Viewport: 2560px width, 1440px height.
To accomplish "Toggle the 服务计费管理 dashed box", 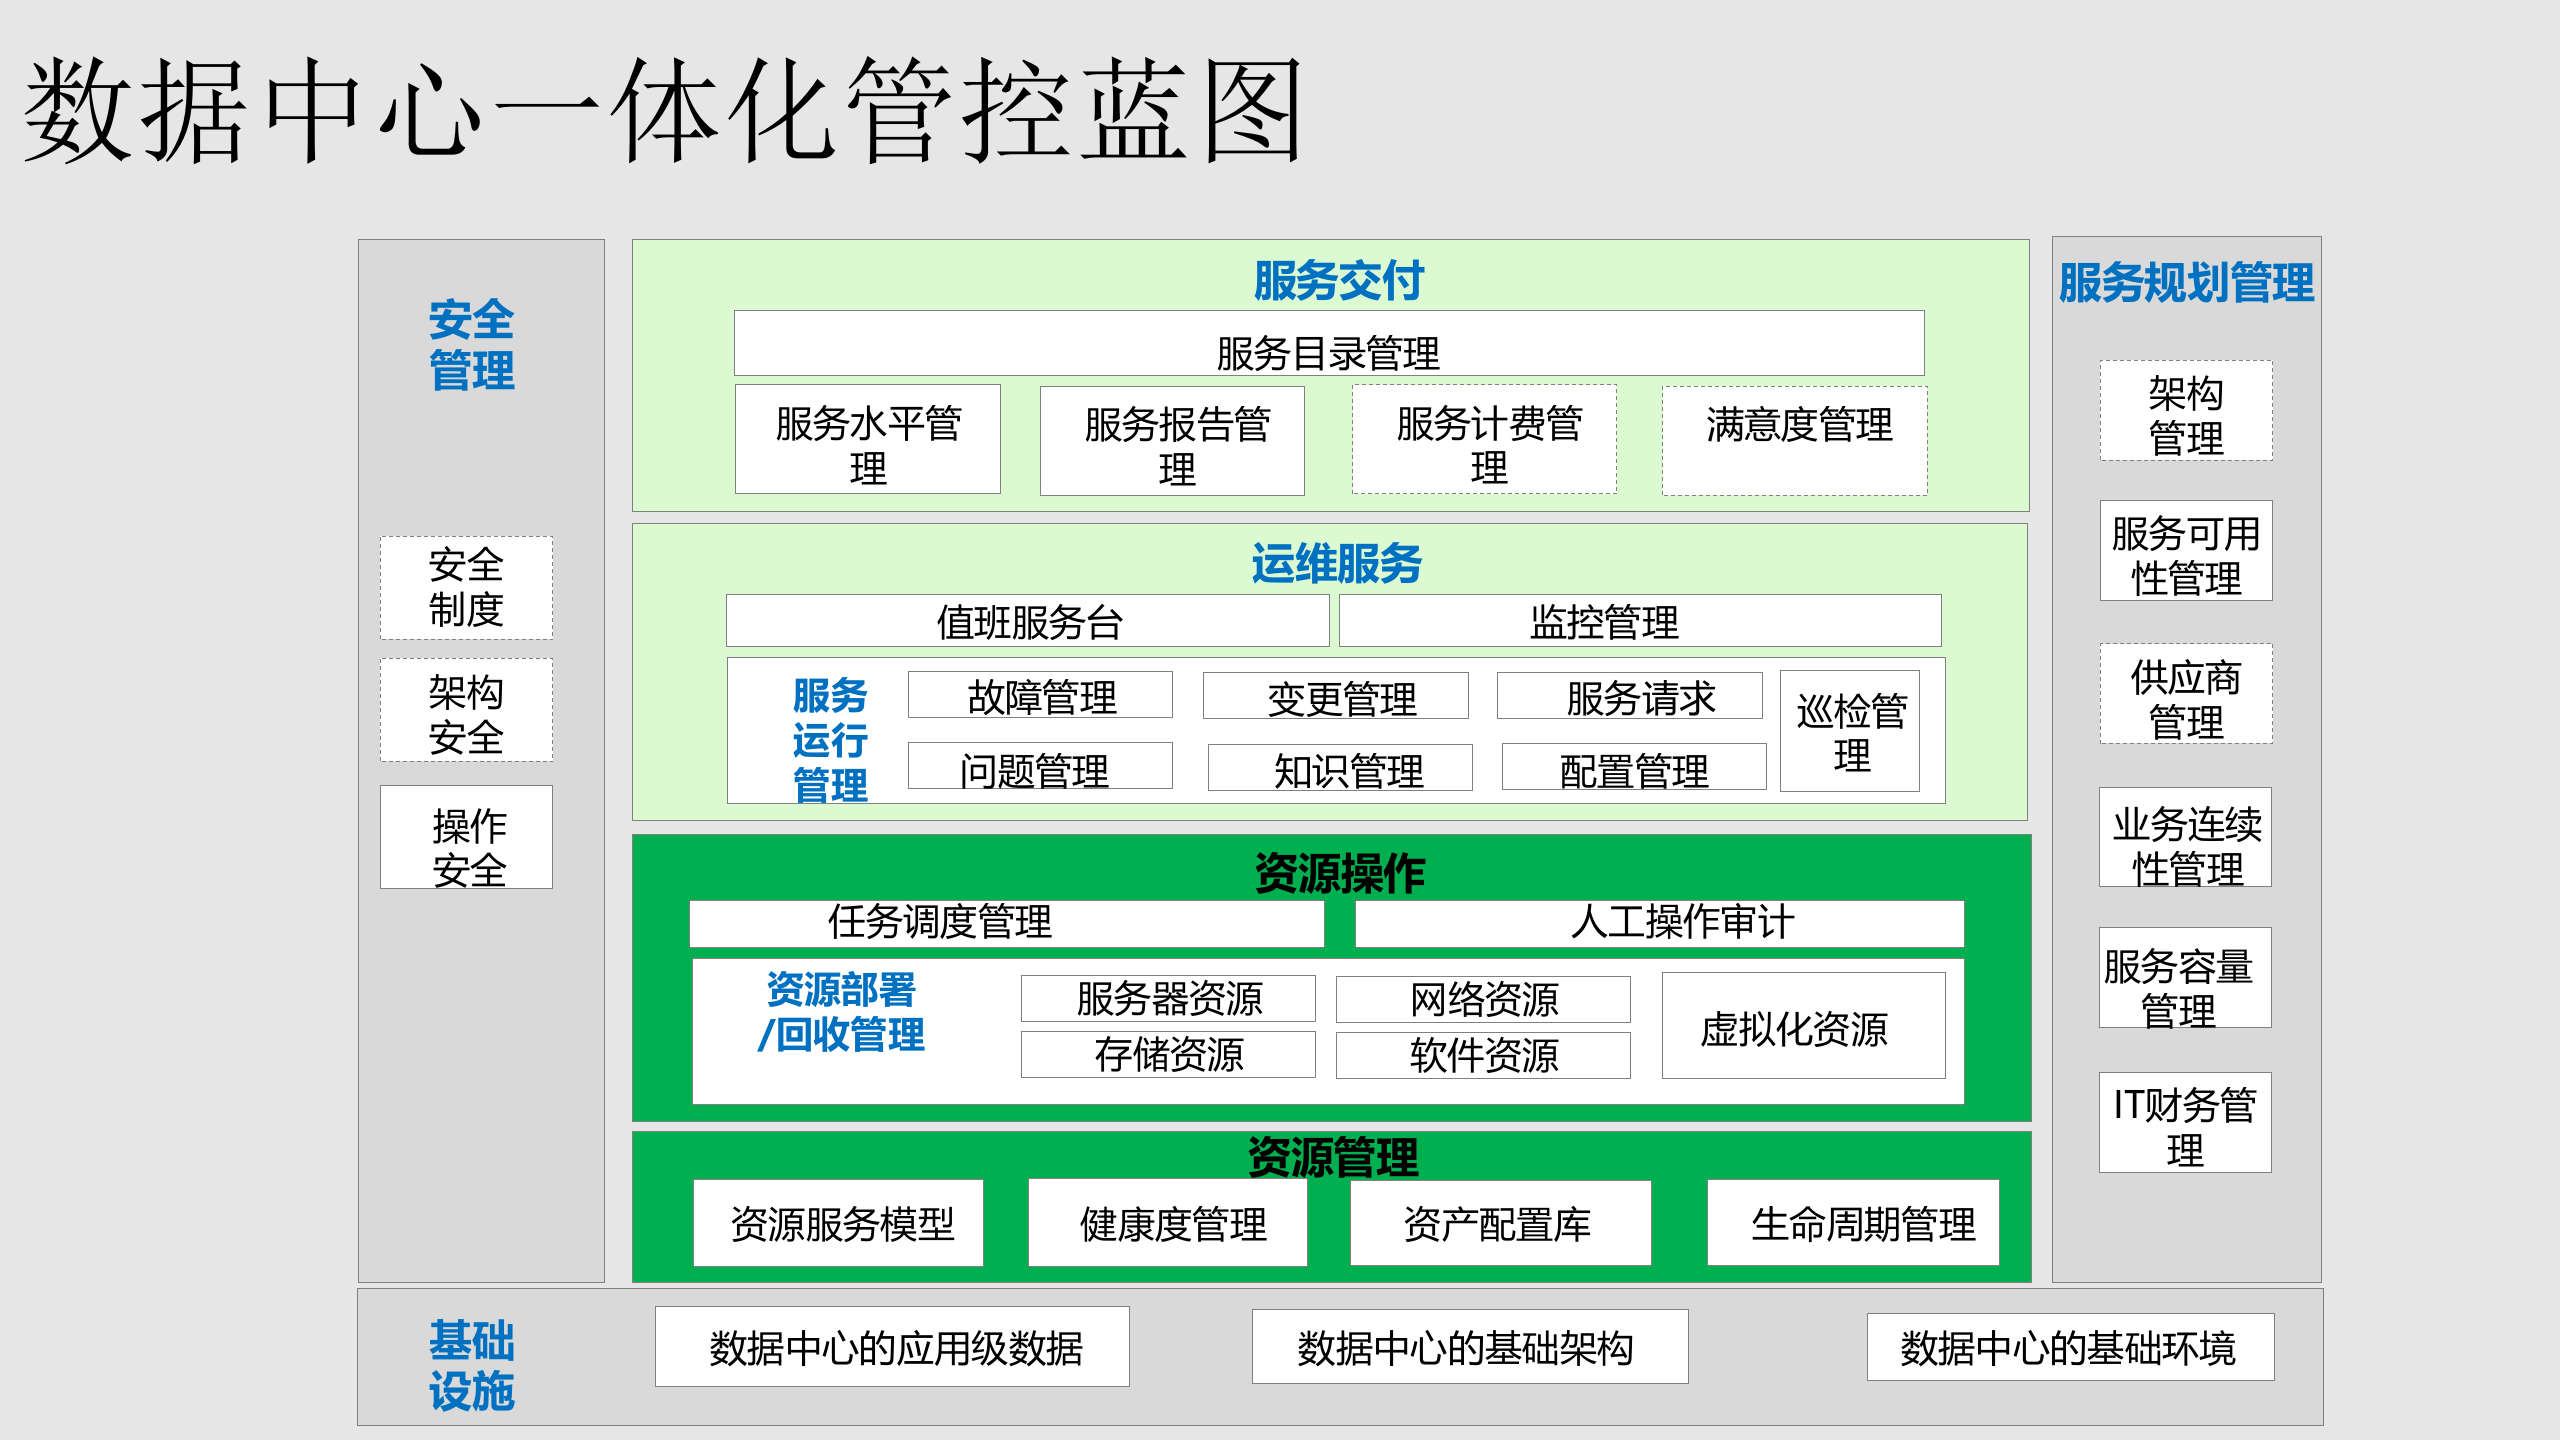I will pos(1483,438).
